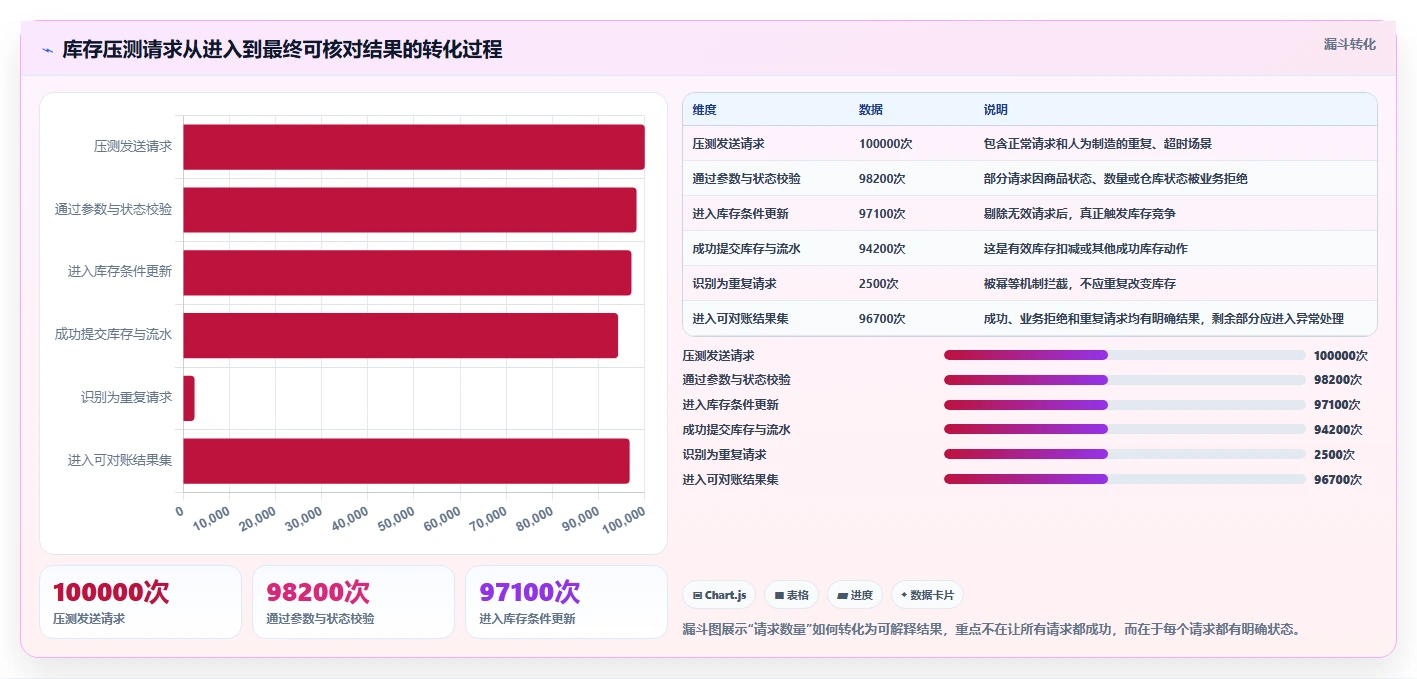Click the 通过参数与状态校验 bar in chart

[410, 210]
